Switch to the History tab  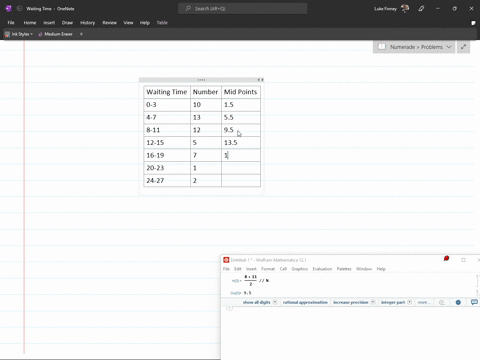click(87, 23)
